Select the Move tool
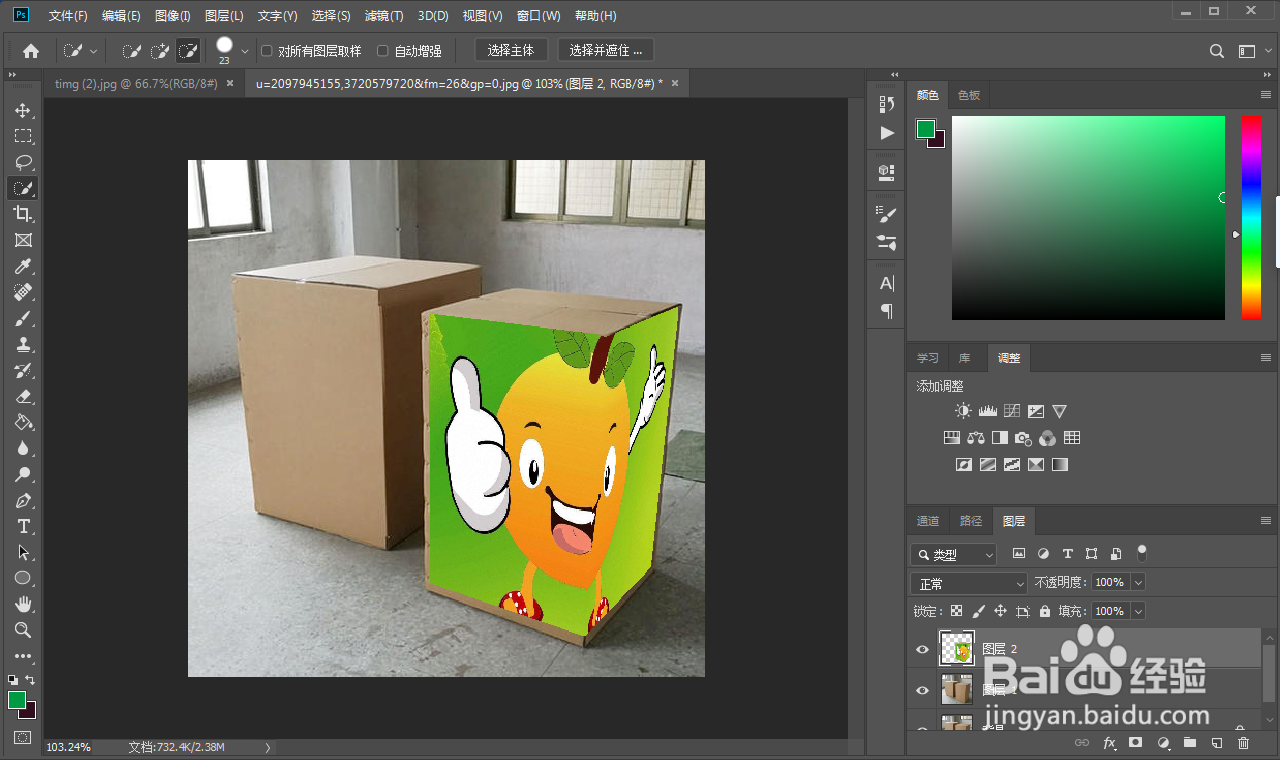 23,110
